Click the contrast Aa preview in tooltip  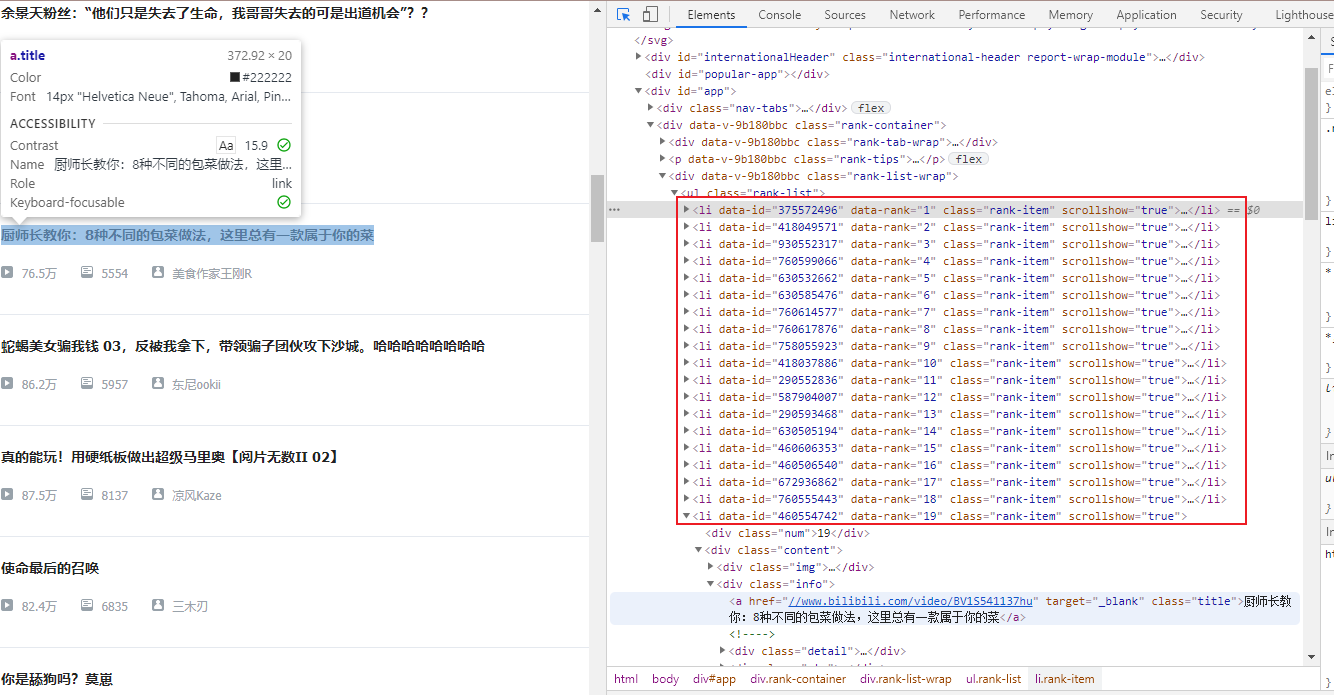coord(226,145)
